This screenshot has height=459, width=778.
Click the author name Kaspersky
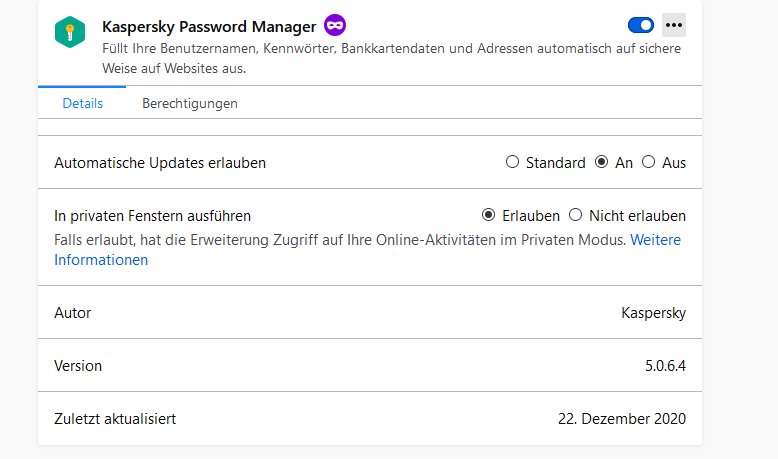coord(653,313)
